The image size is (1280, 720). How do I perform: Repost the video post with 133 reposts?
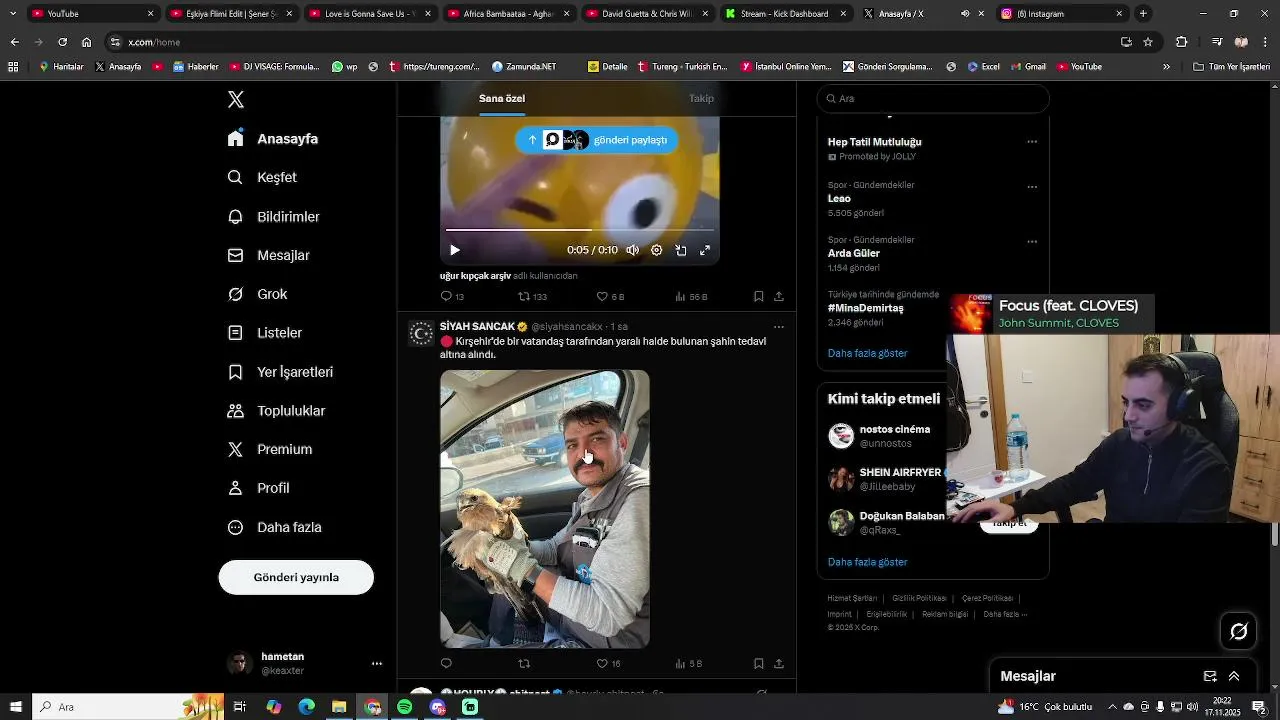click(x=532, y=297)
